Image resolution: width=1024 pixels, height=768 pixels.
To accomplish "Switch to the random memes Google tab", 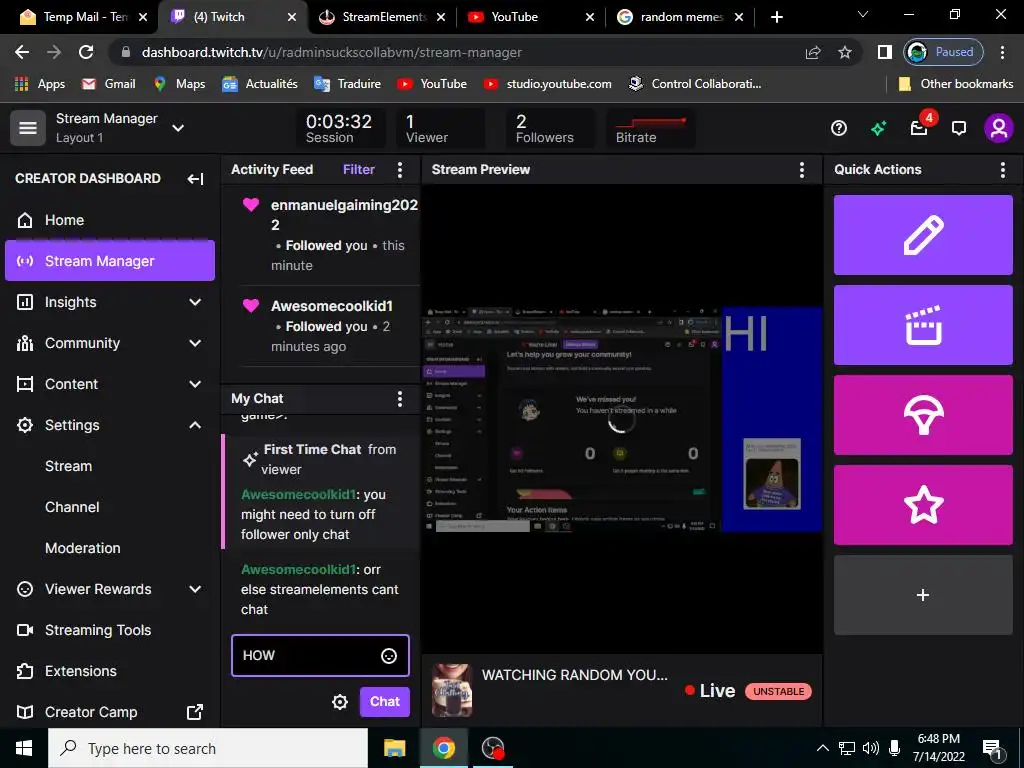I will pyautogui.click(x=679, y=17).
